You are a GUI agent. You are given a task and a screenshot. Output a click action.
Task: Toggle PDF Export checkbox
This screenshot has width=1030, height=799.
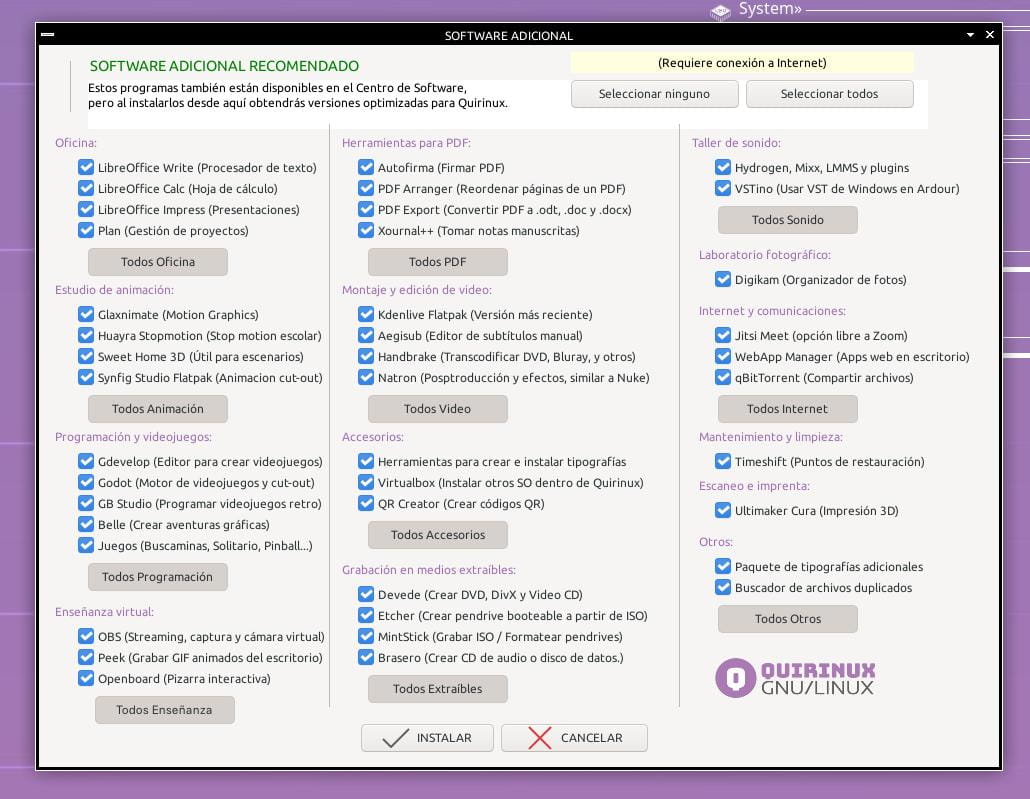click(x=366, y=209)
